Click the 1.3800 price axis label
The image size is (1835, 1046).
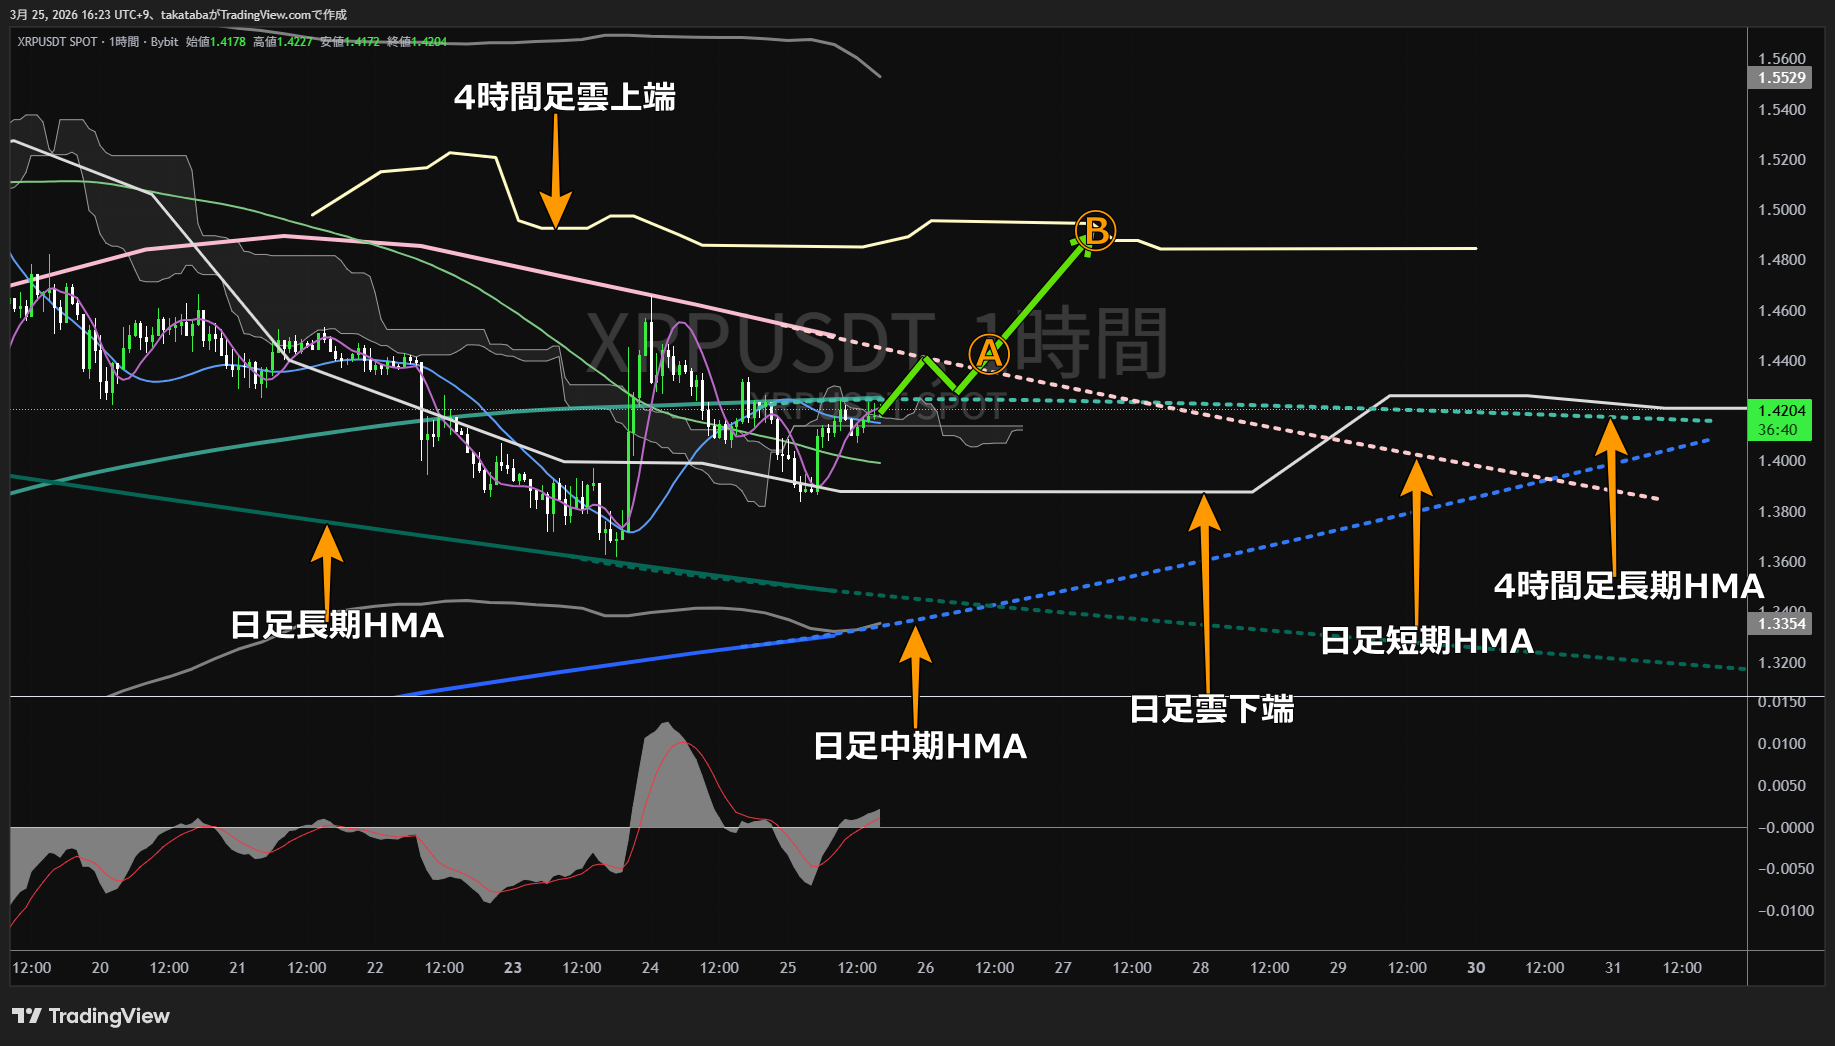[x=1782, y=512]
